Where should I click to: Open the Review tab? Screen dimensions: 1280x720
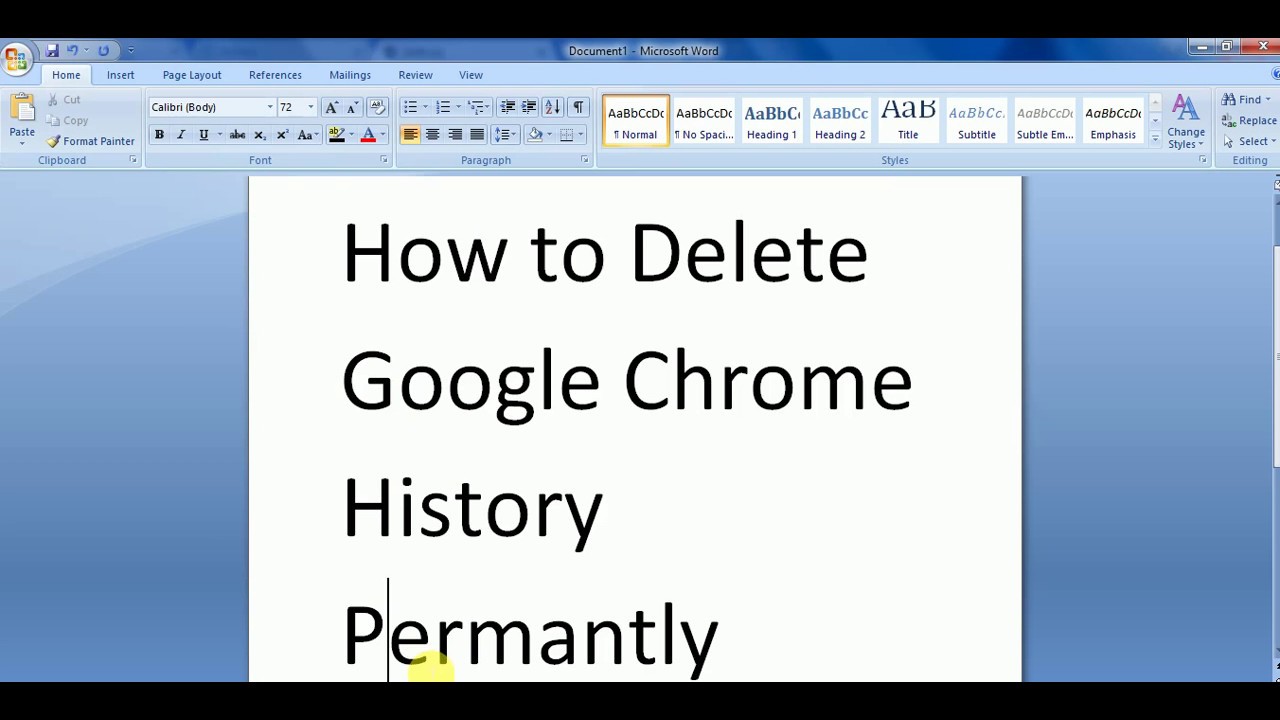415,75
